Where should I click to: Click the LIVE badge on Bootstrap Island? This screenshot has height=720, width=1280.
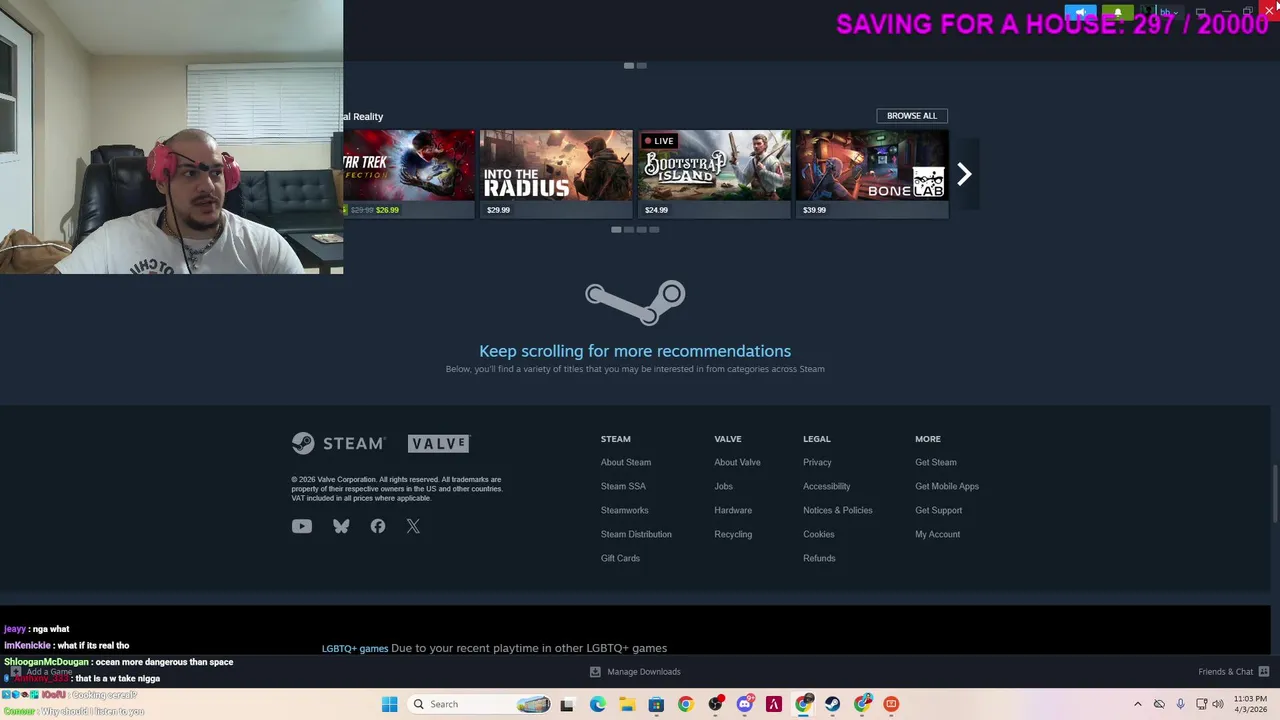[x=659, y=141]
